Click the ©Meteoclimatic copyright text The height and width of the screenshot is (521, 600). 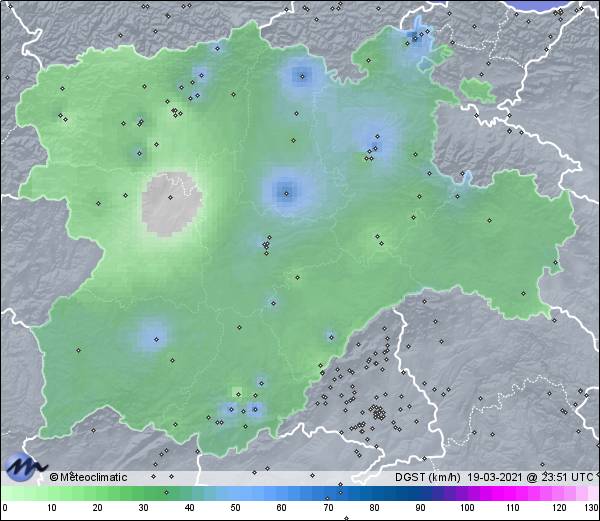pos(88,477)
